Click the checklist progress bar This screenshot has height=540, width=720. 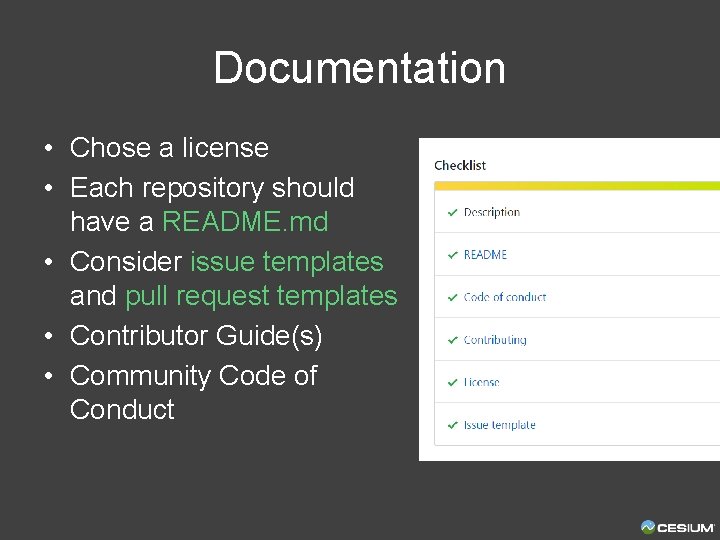[577, 186]
